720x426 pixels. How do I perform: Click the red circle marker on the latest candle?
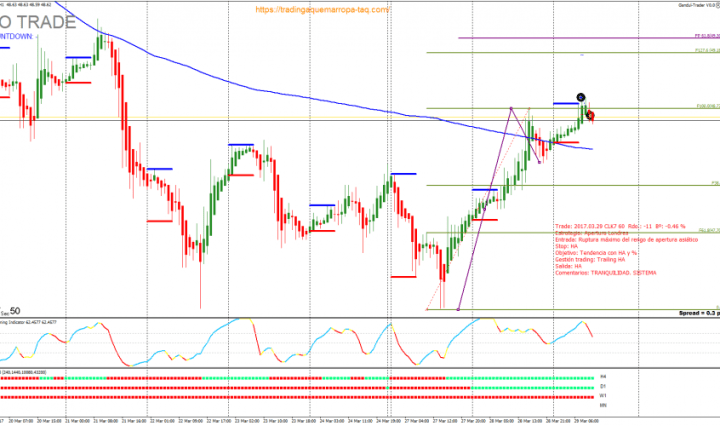point(591,115)
